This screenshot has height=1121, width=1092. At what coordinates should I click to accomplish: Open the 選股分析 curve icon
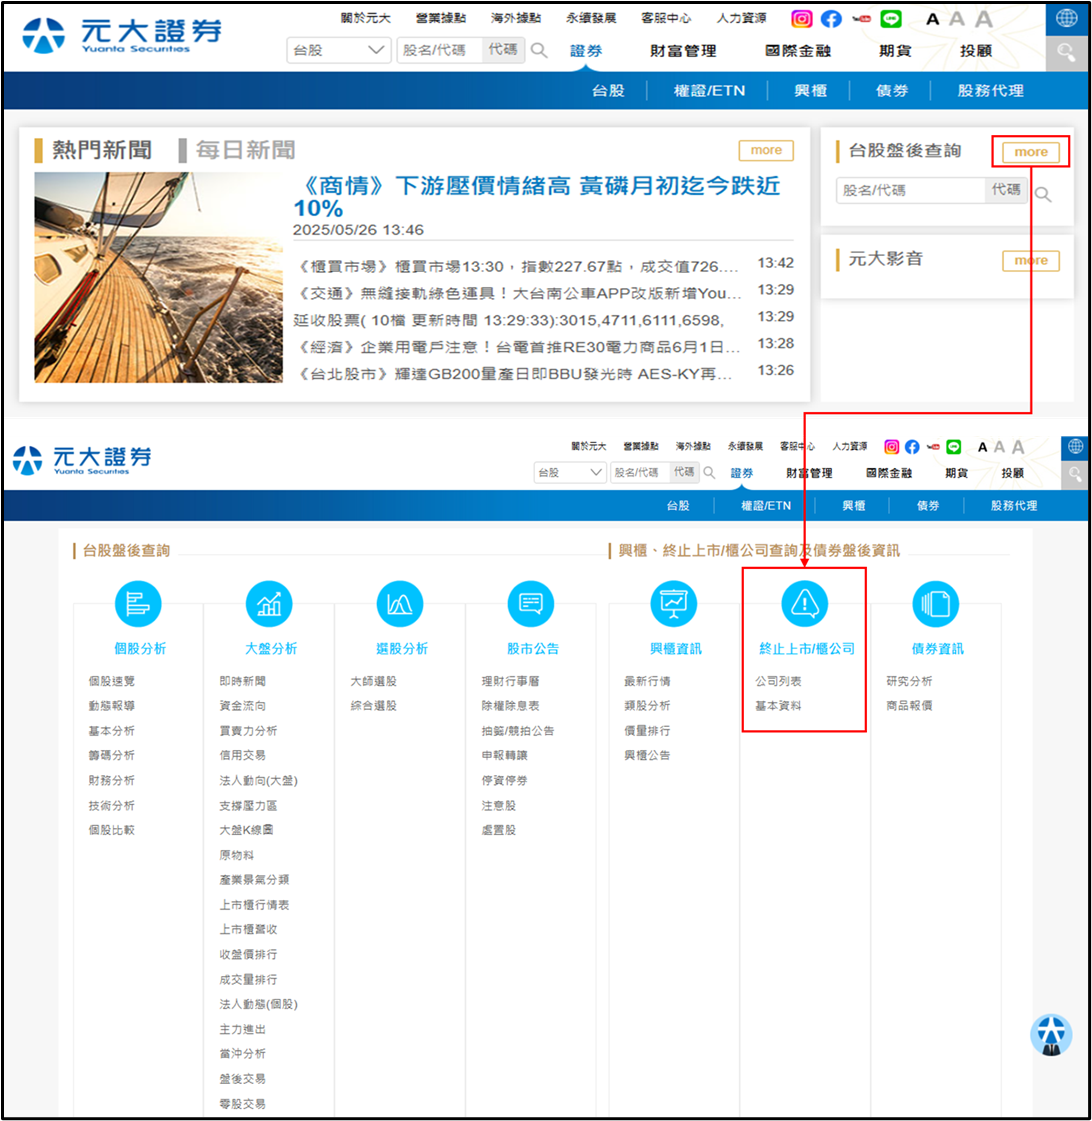pos(400,604)
